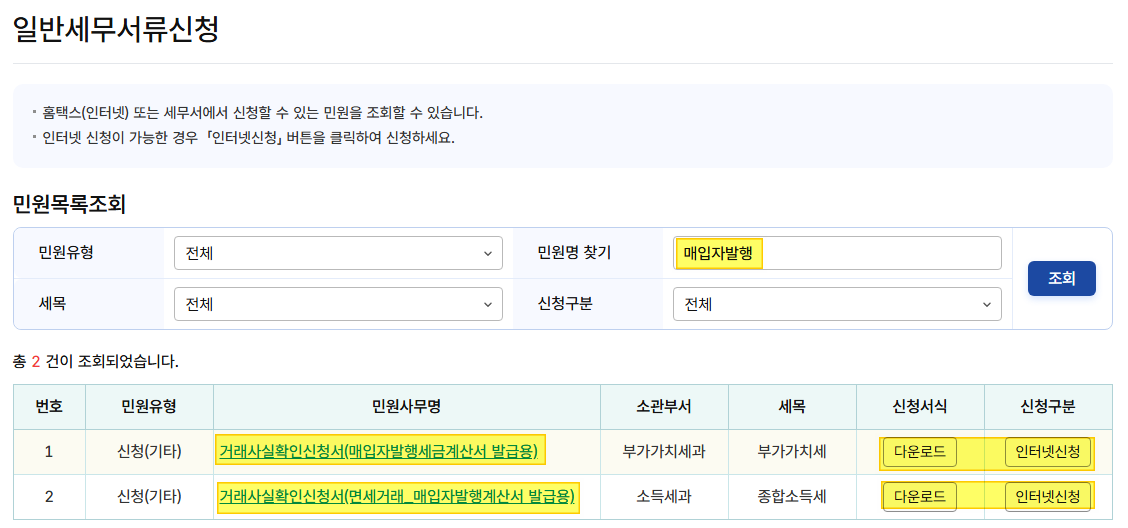Click the 민원명 찾기 search input field
Screen dimensions: 1128x528
click(x=837, y=253)
